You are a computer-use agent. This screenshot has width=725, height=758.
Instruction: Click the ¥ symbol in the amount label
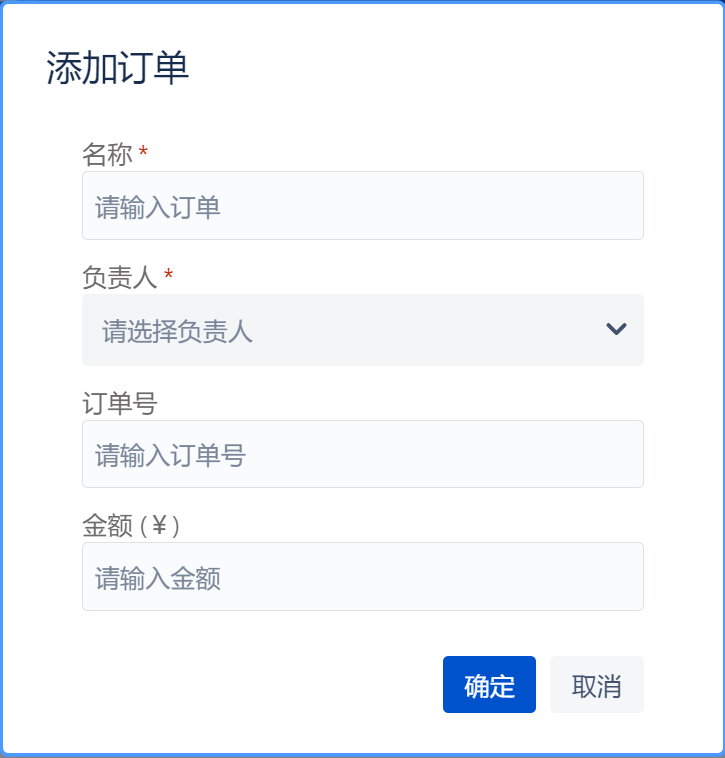159,525
